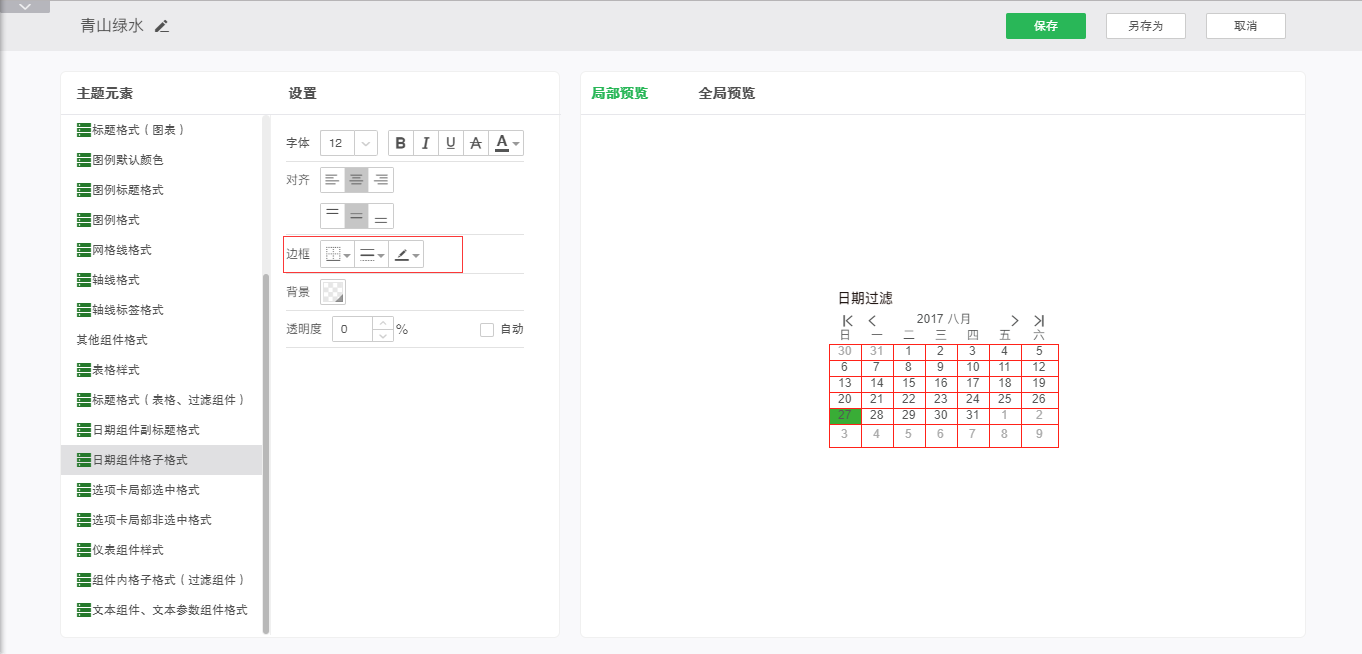Toggle italic text formatting
Screen dimensions: 1362x654
click(426, 143)
